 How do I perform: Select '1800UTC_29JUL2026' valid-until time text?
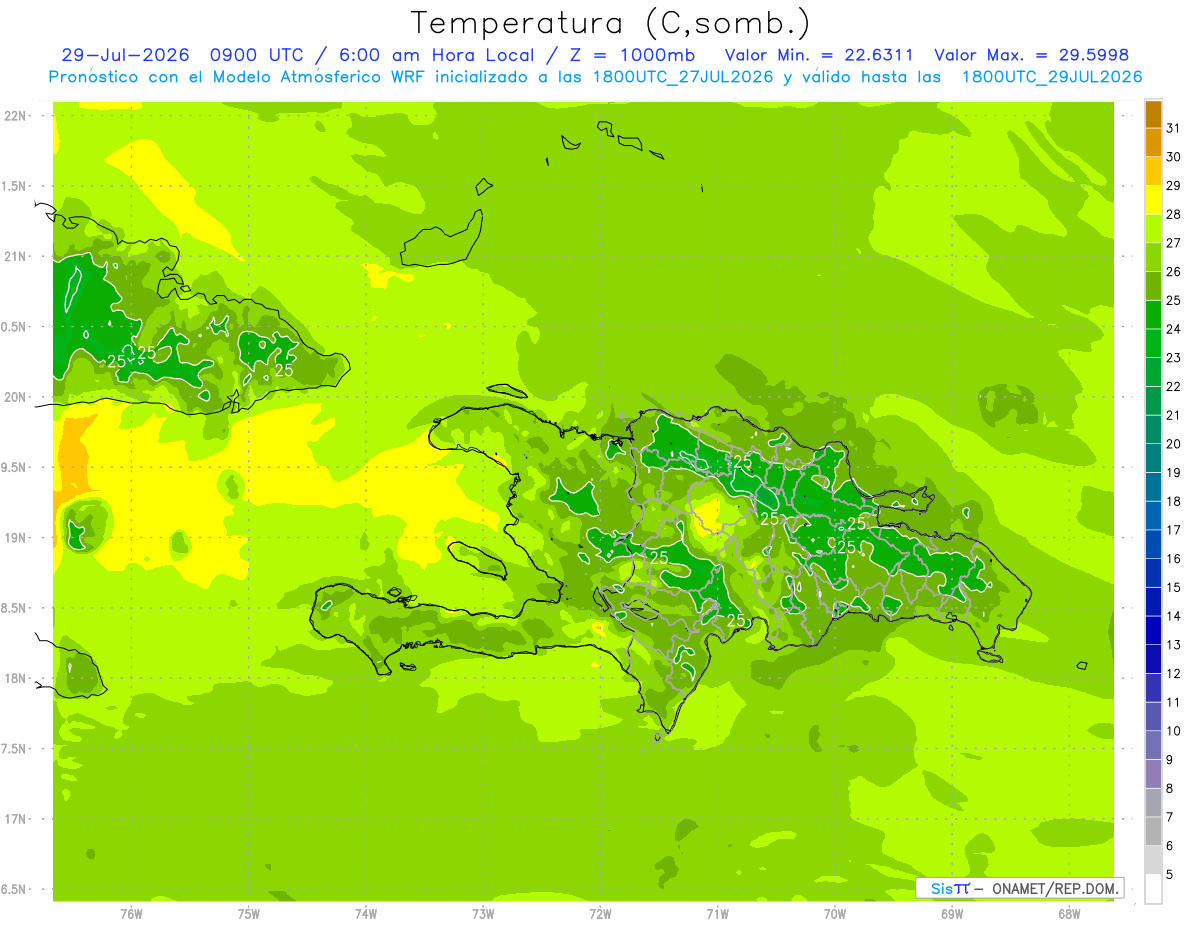1052,77
